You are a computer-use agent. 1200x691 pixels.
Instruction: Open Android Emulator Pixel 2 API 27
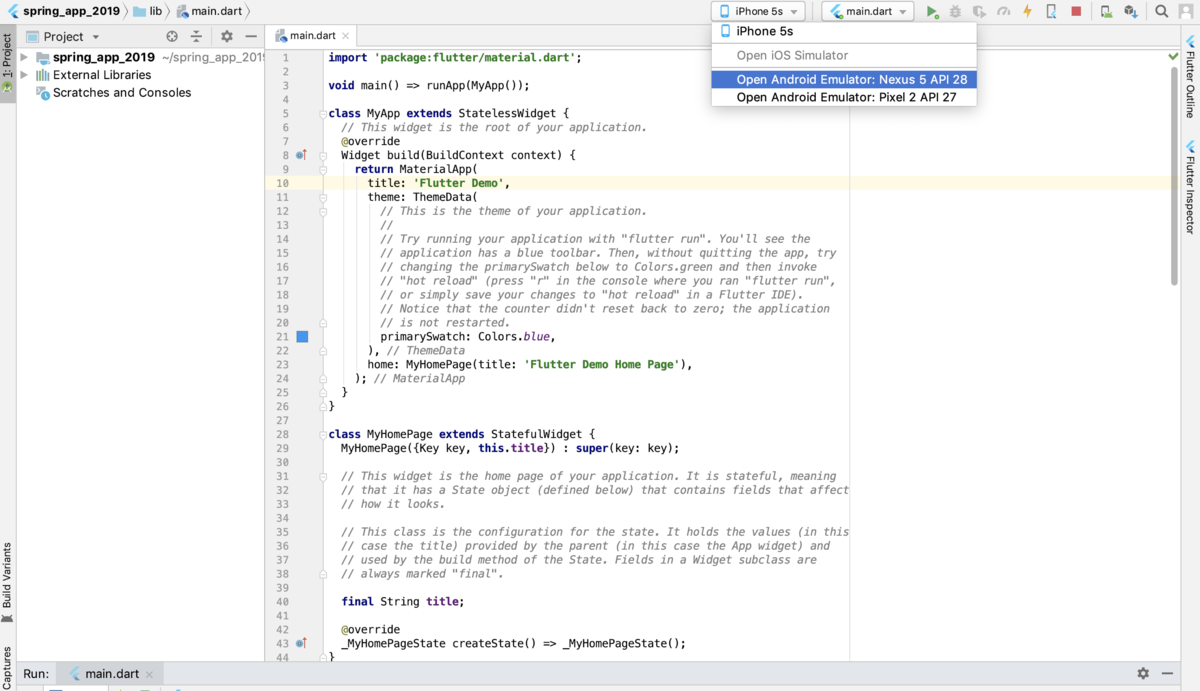pos(844,97)
